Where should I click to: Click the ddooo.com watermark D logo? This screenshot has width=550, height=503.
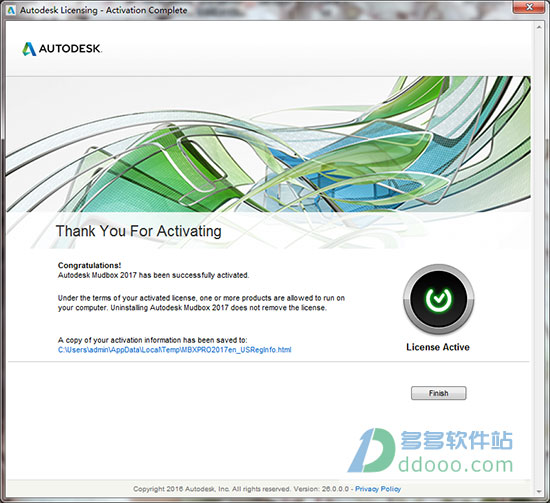(371, 450)
